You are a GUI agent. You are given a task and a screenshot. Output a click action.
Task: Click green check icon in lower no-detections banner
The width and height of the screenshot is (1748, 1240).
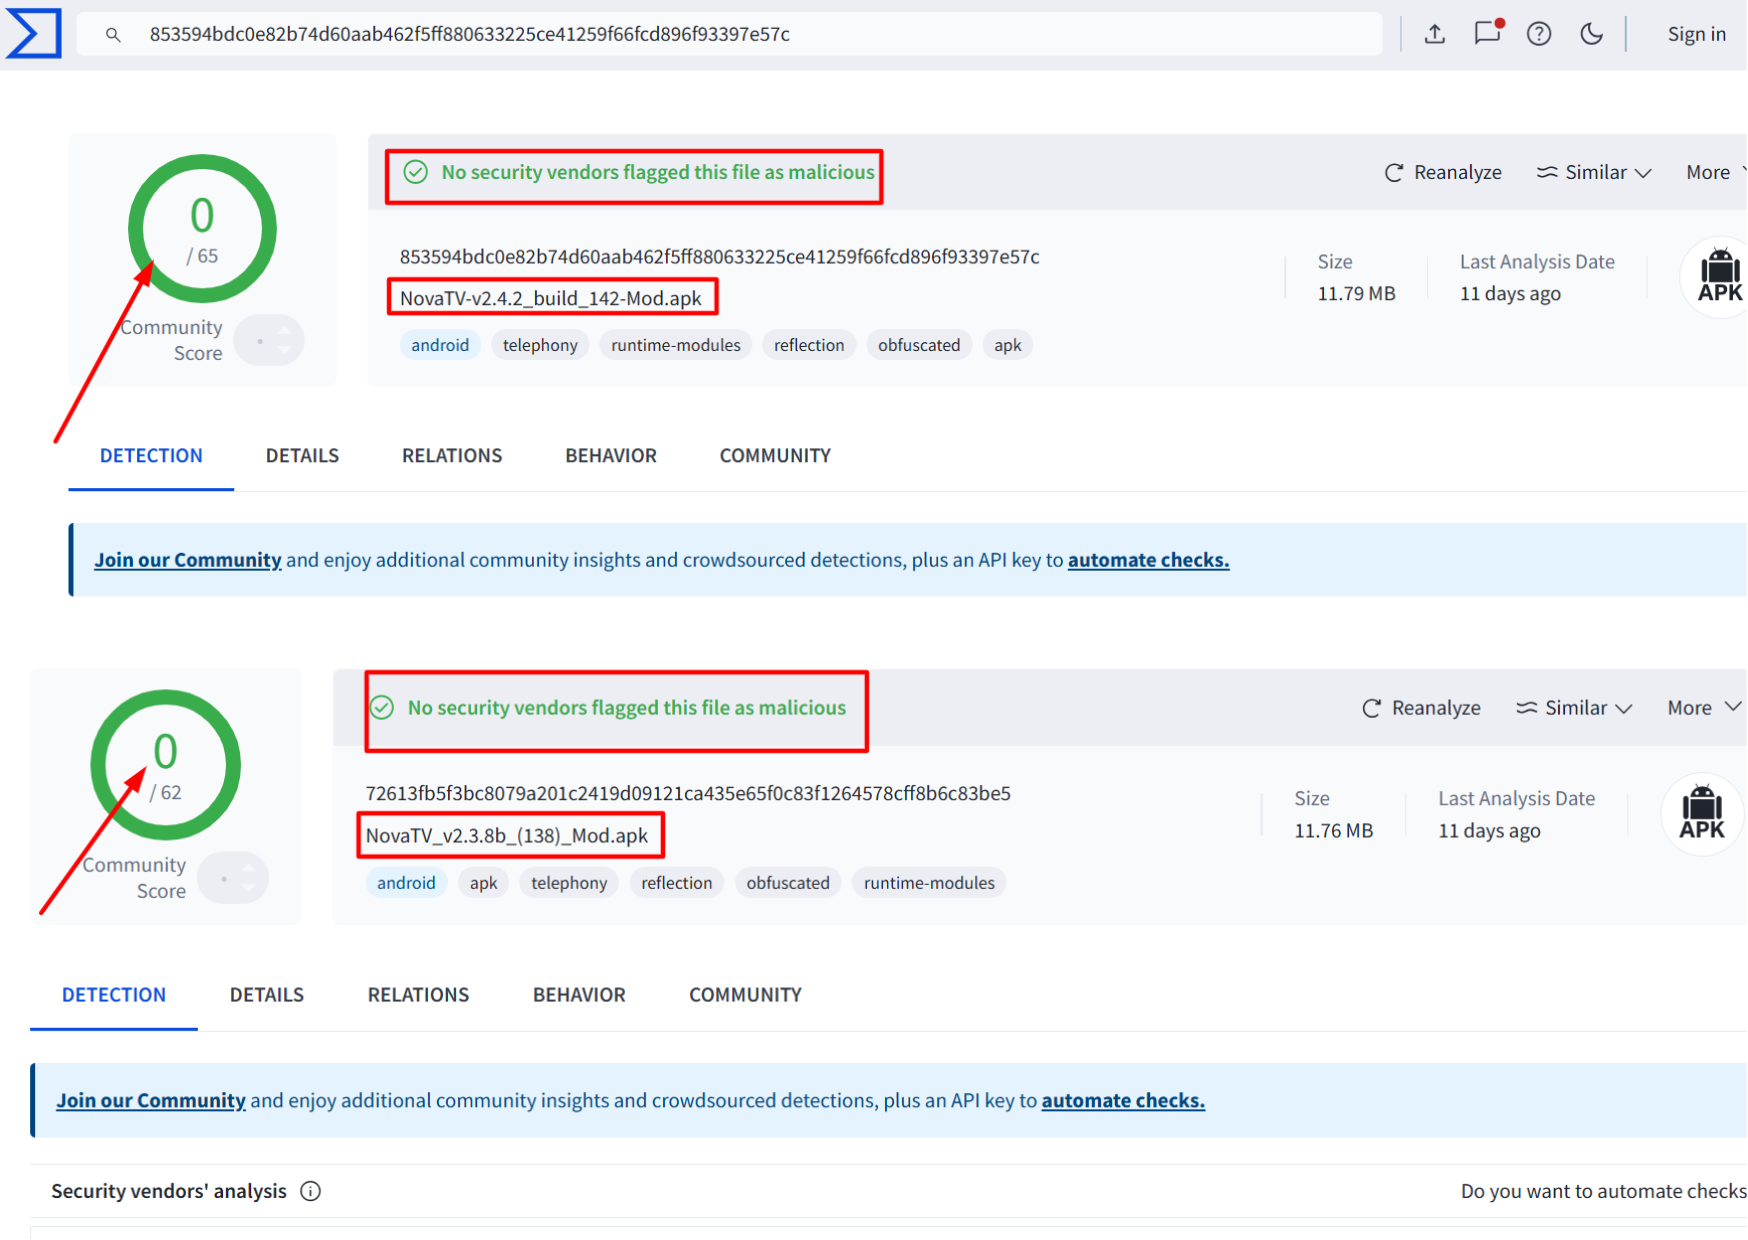pos(381,708)
